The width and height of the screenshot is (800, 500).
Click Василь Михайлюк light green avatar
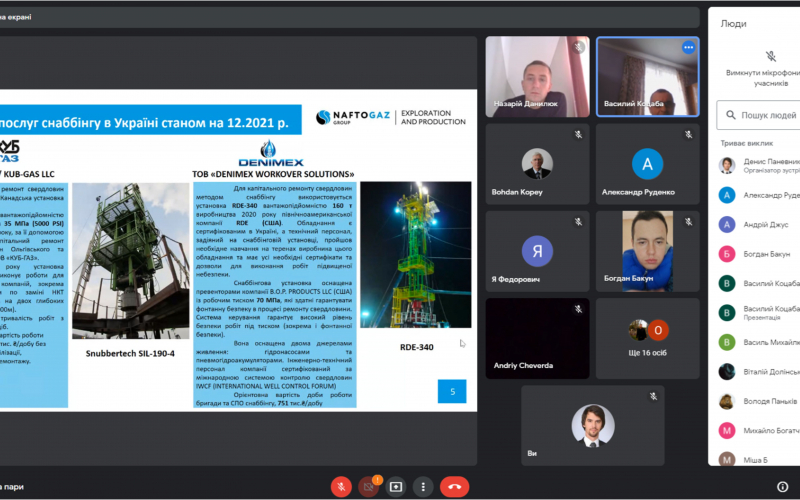coord(727,342)
